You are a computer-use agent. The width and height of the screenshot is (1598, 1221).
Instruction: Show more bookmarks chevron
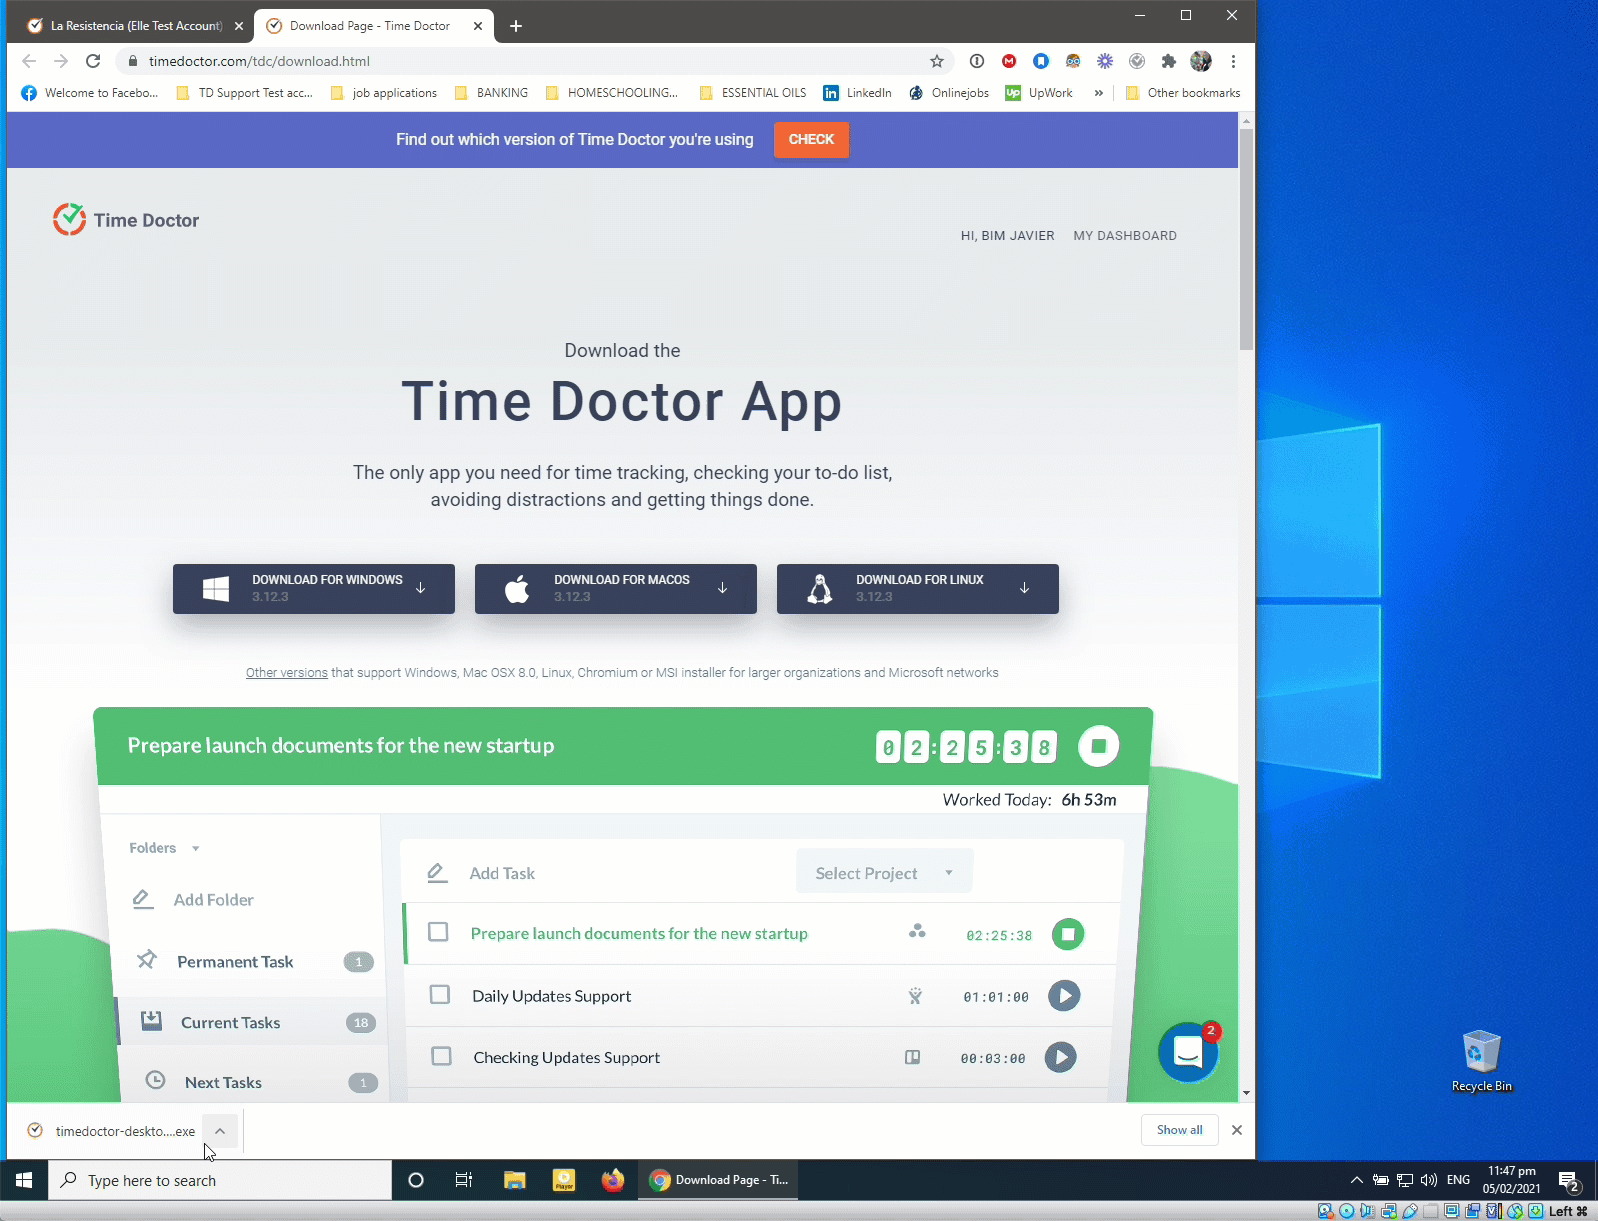point(1098,93)
